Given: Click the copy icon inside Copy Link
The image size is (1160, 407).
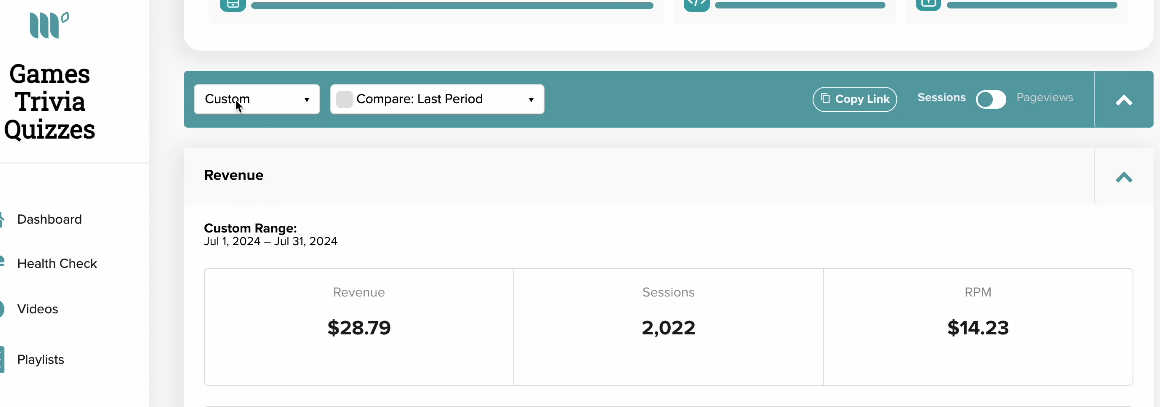Looking at the screenshot, I should (x=826, y=98).
